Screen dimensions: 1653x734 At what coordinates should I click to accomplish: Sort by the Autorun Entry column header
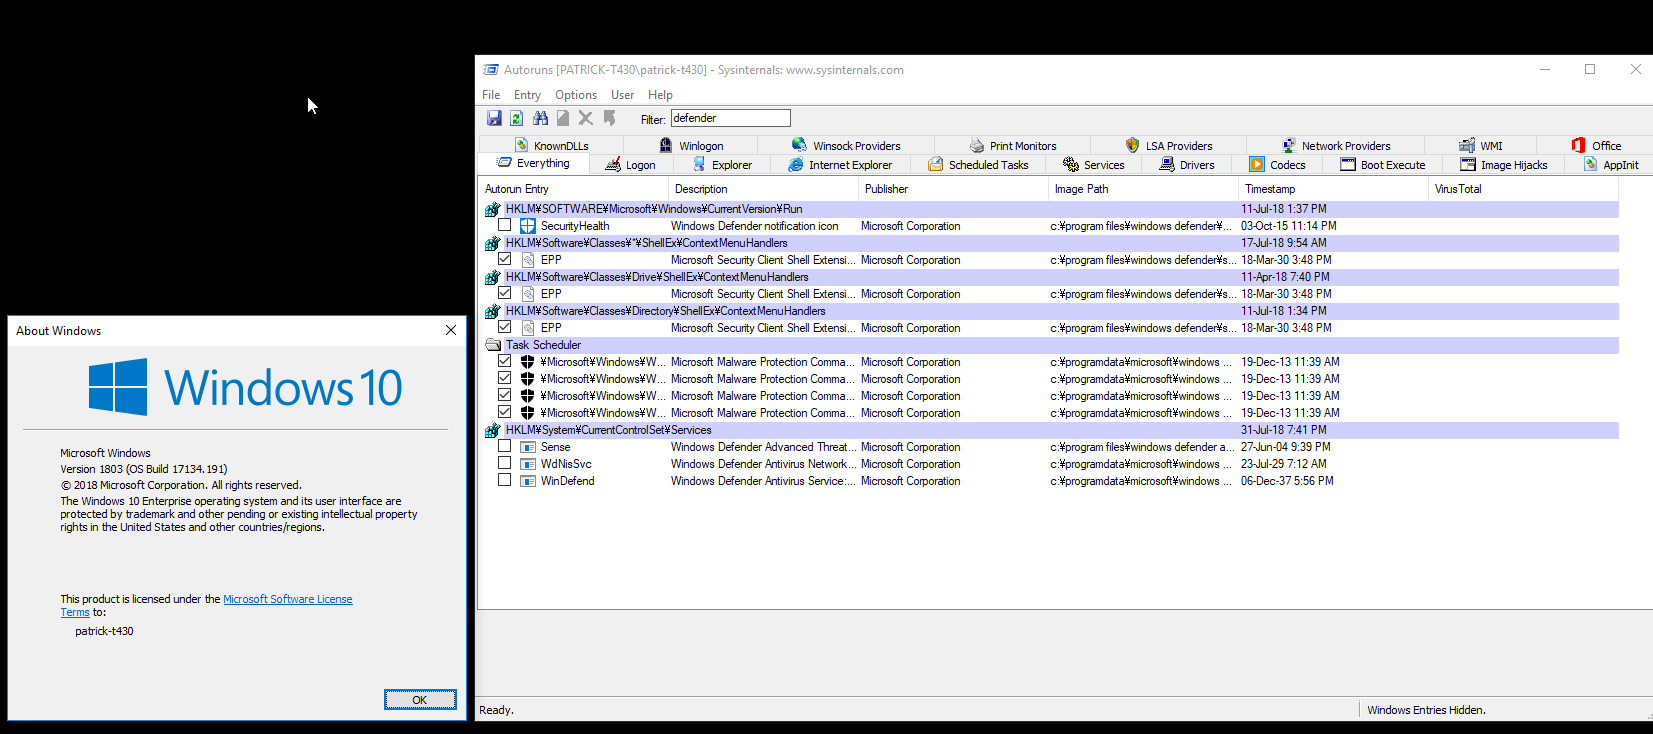point(573,189)
